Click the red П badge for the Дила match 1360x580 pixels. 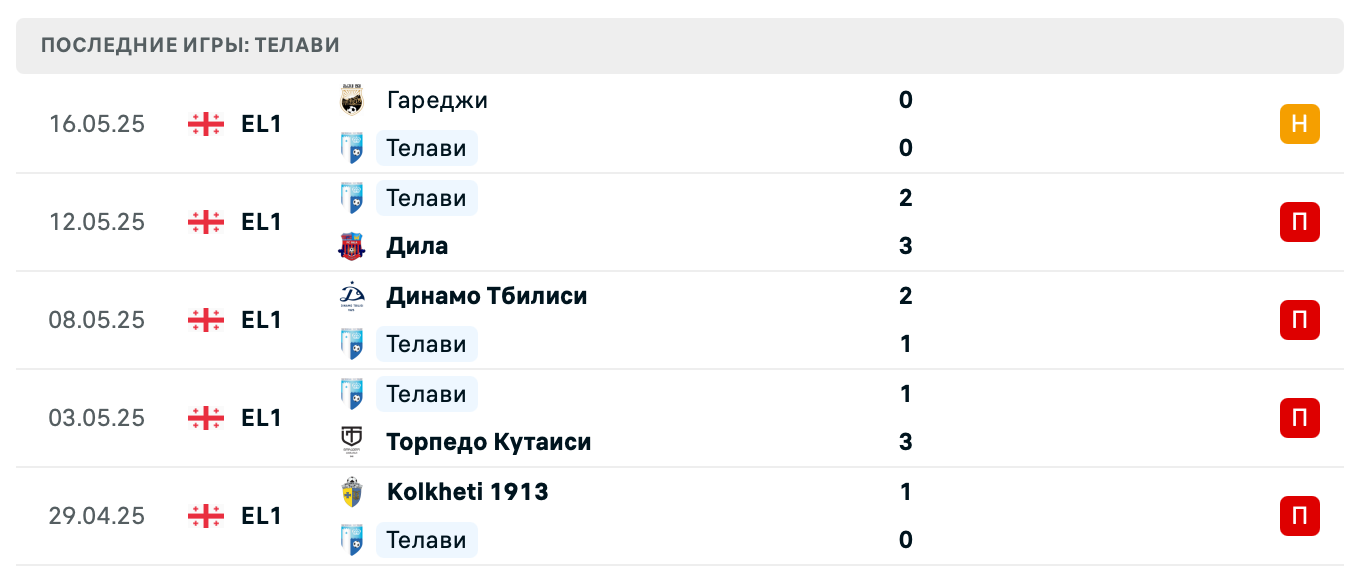tap(1299, 222)
